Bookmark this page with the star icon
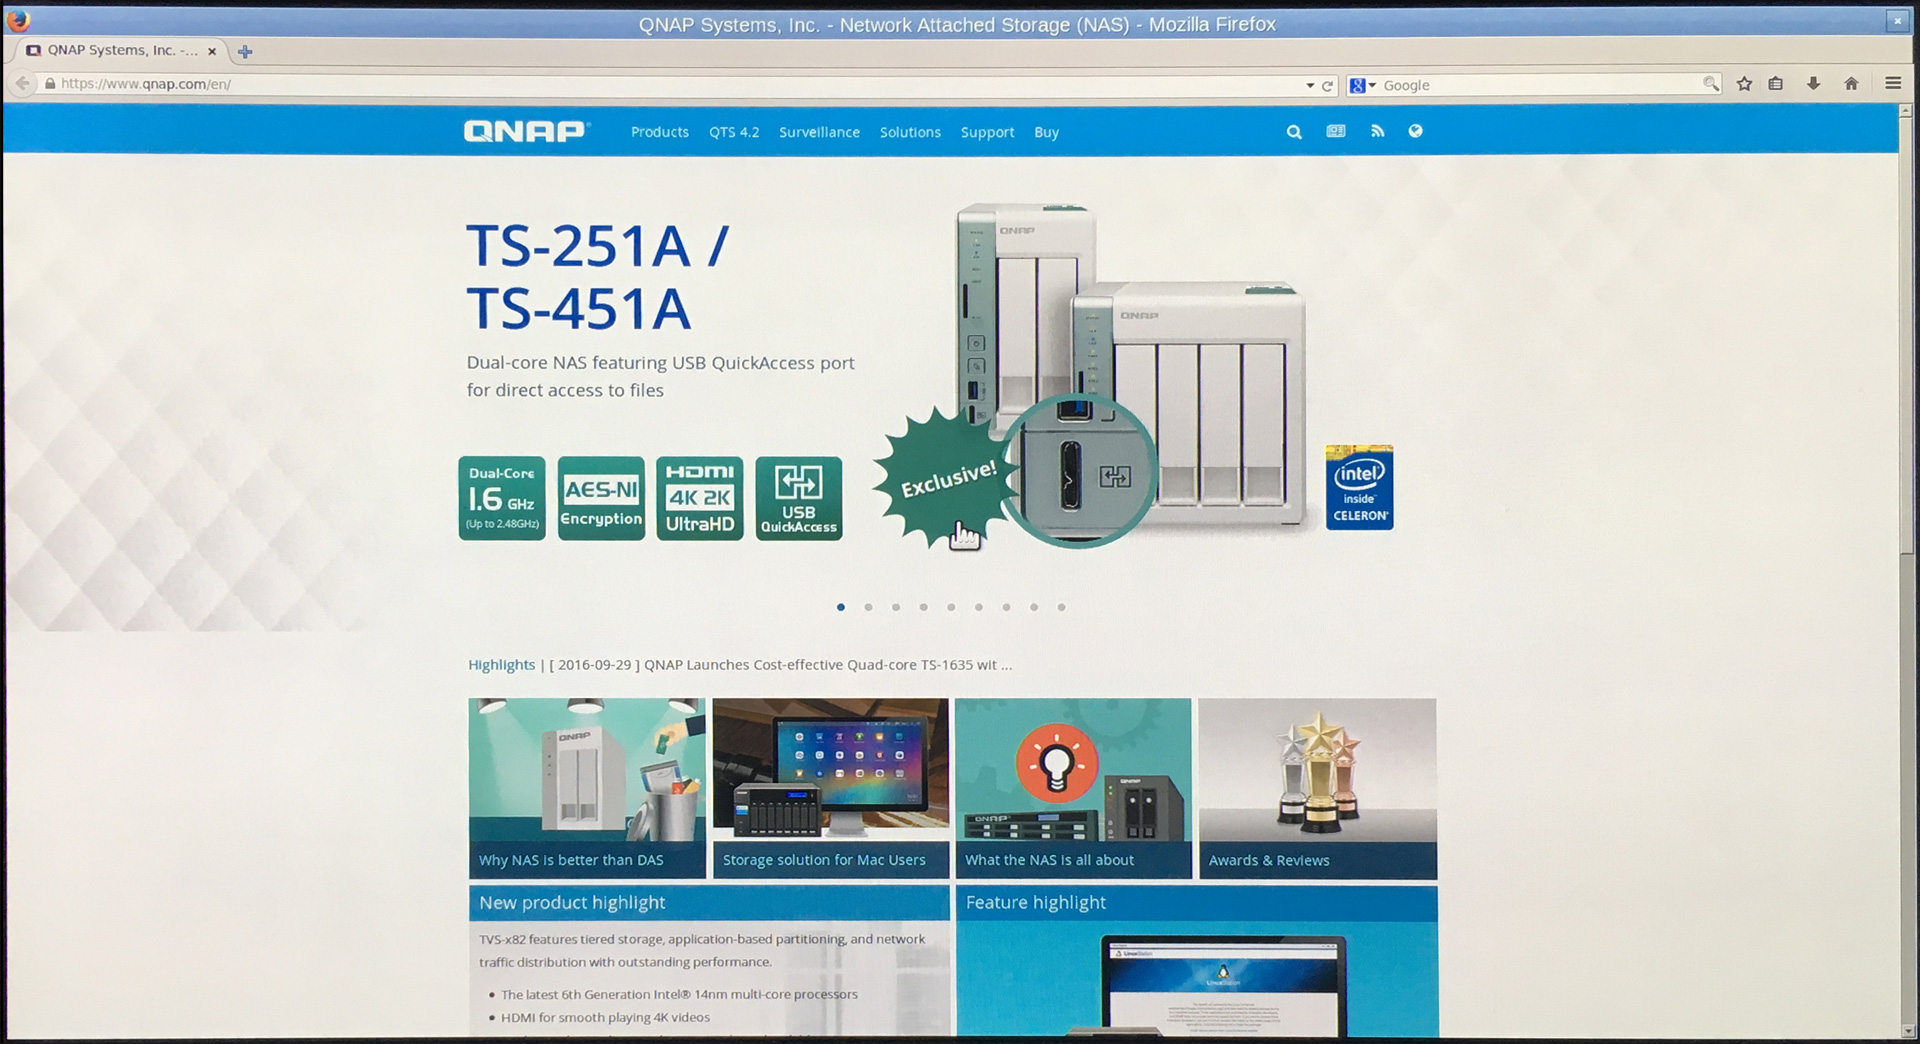 point(1745,84)
